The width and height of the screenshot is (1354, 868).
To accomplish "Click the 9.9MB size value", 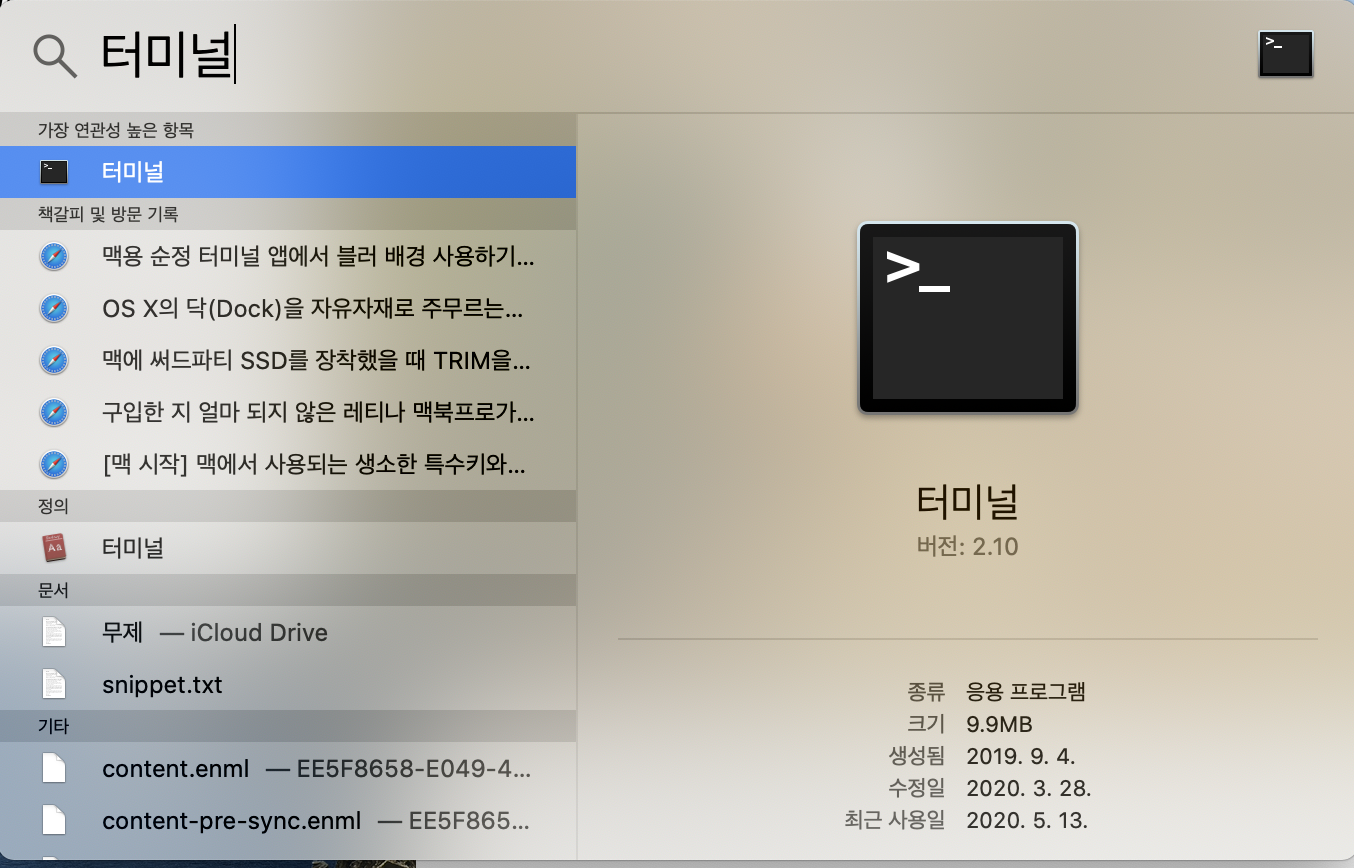I will tap(1000, 724).
